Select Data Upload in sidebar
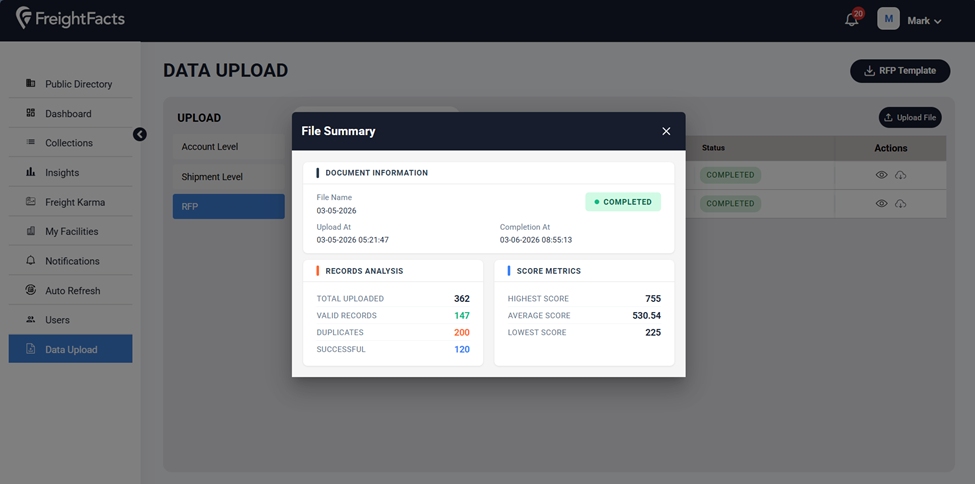Screen dimensions: 975x484 click(70, 349)
